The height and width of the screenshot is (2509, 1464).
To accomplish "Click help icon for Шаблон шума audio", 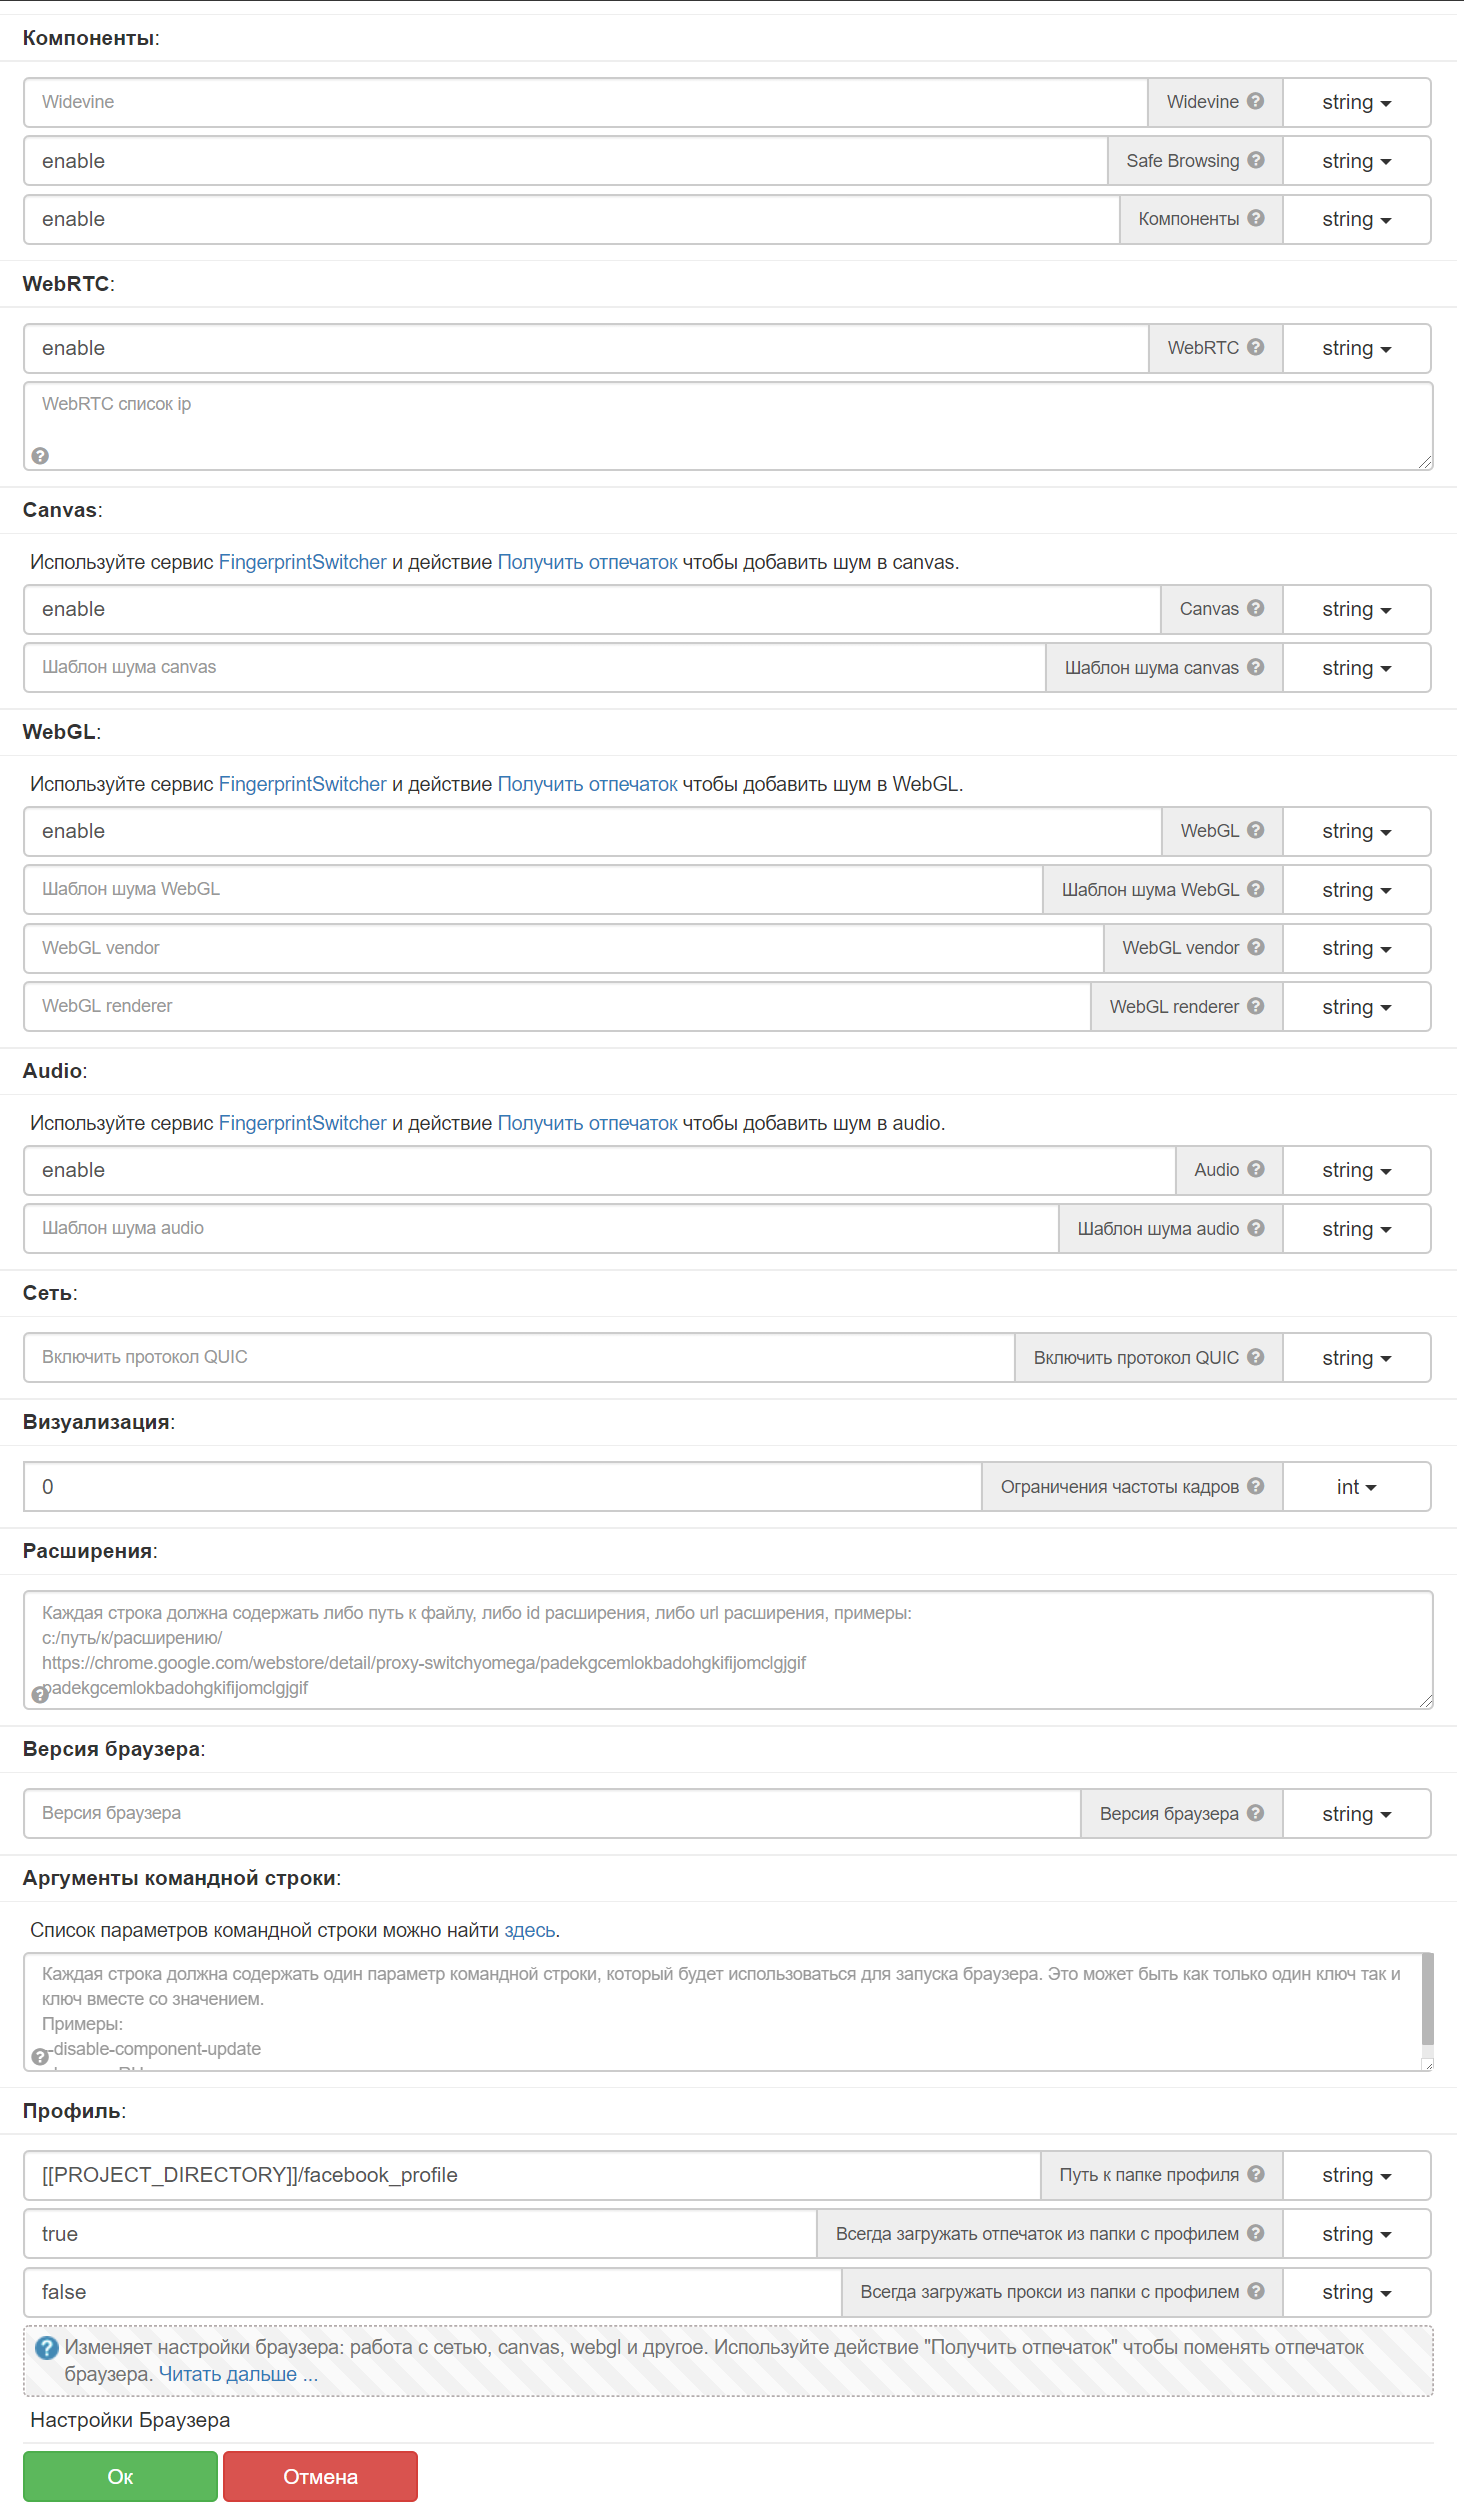I will (1255, 1229).
